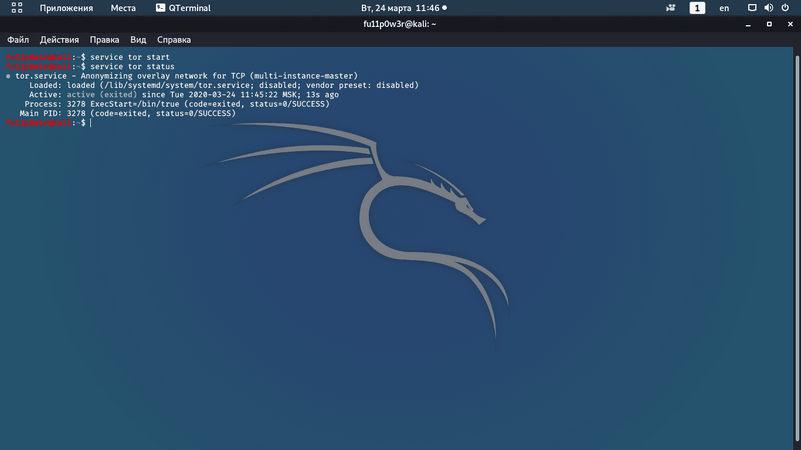Open the Места menu
Screen dimensions: 801x450
(x=123, y=8)
